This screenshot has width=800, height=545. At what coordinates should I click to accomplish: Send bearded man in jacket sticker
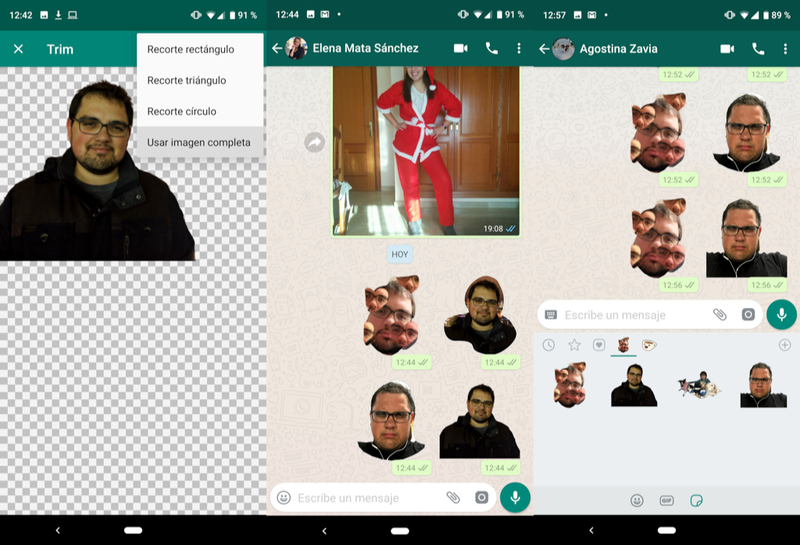click(634, 385)
